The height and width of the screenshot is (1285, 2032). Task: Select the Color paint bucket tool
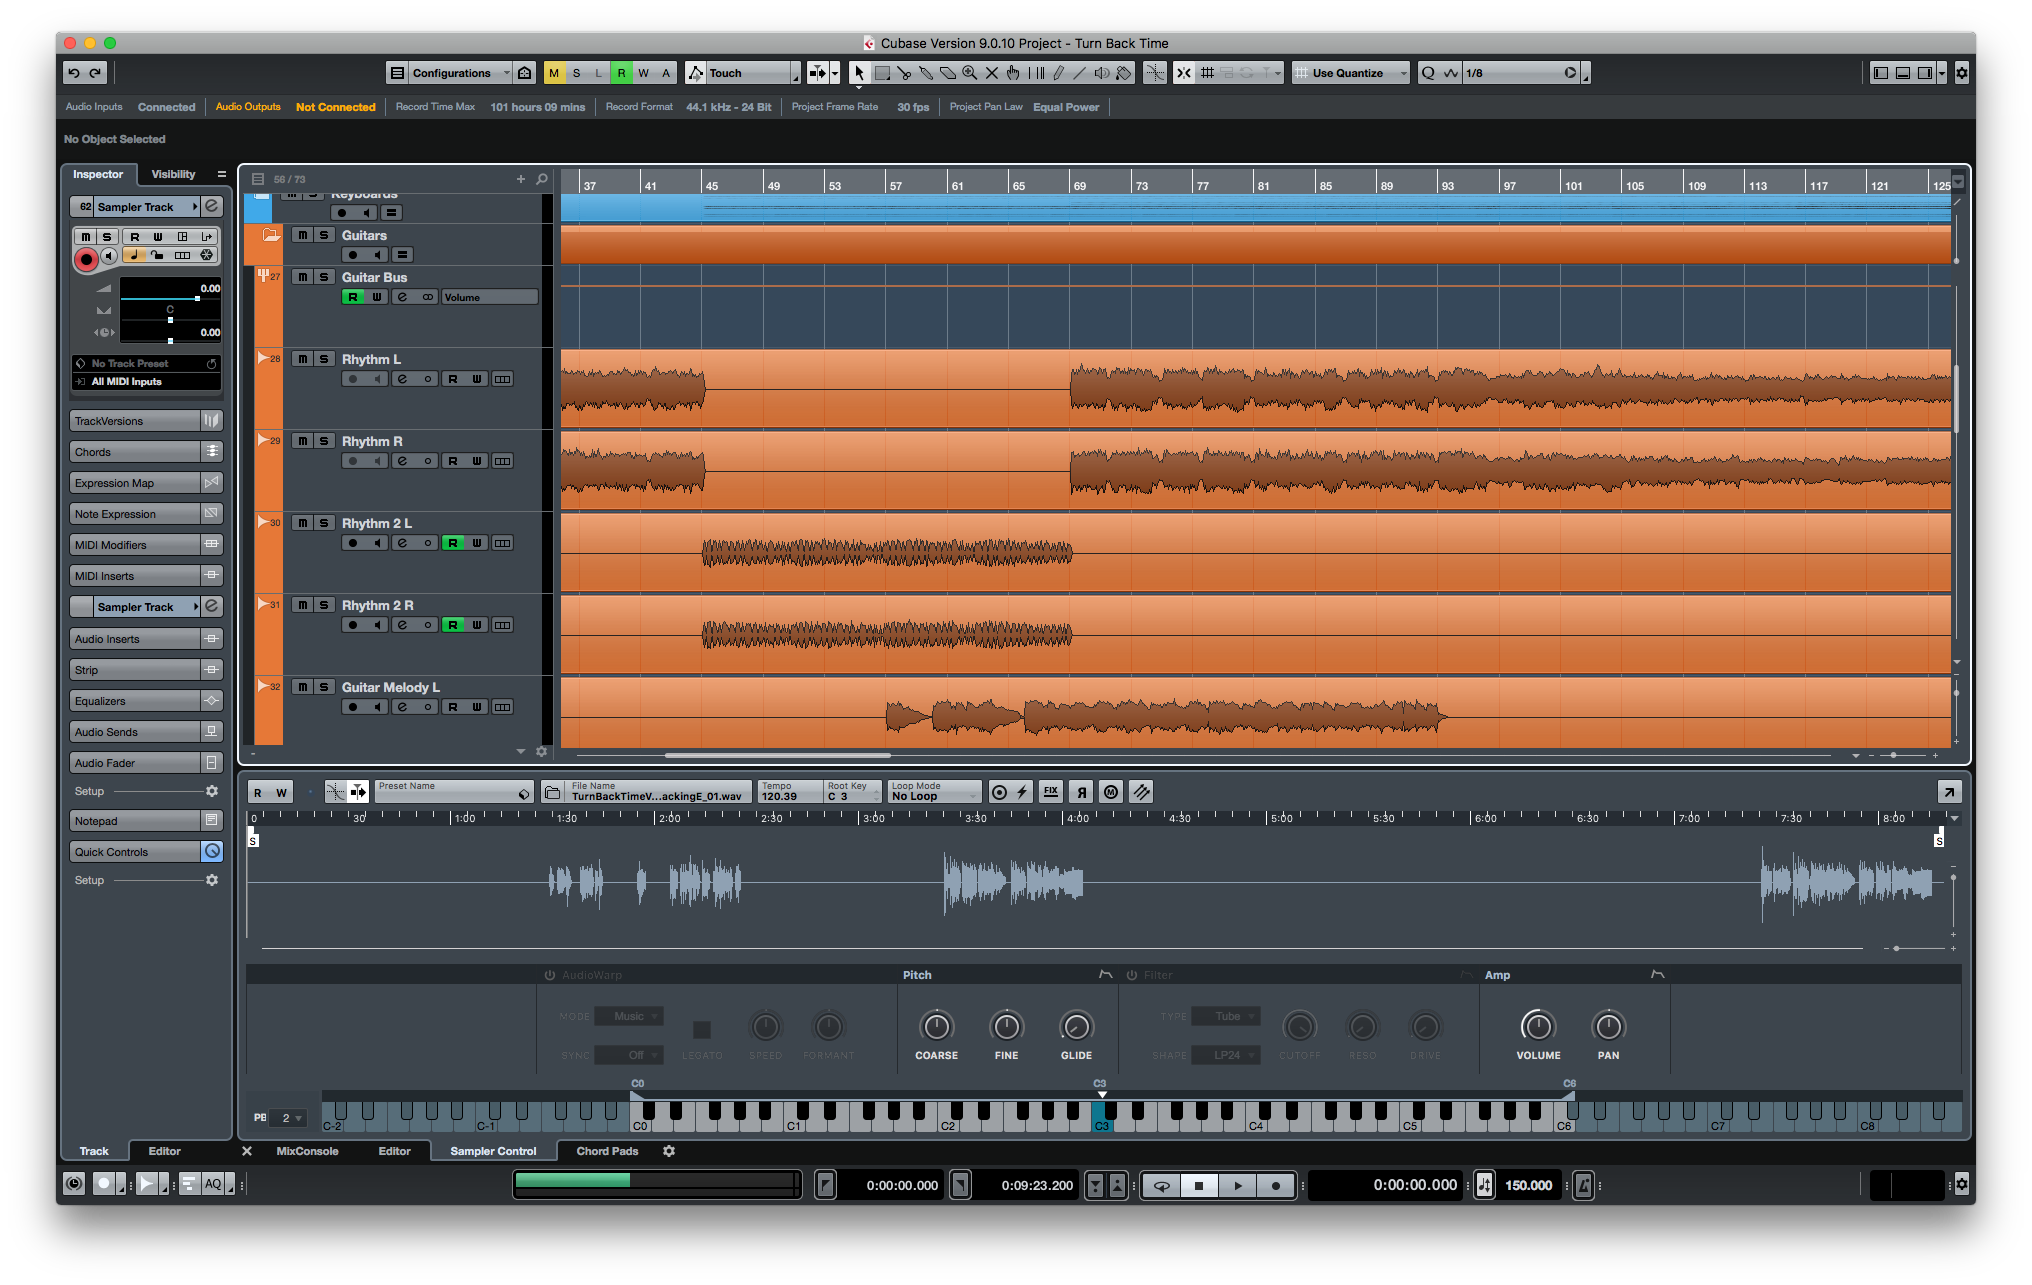point(1124,73)
